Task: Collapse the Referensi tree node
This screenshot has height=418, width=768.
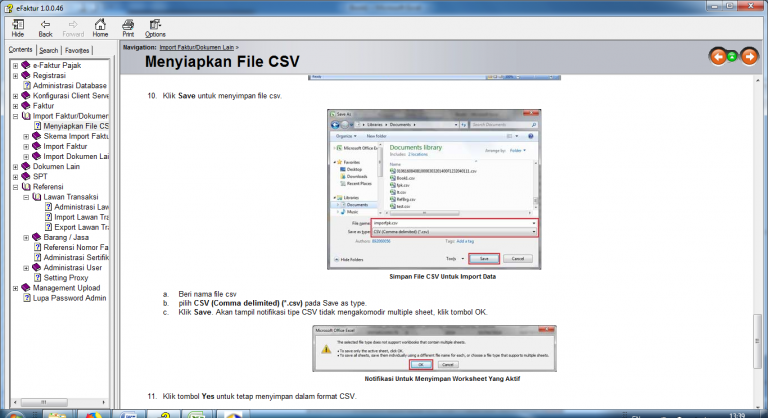Action: [x=15, y=187]
